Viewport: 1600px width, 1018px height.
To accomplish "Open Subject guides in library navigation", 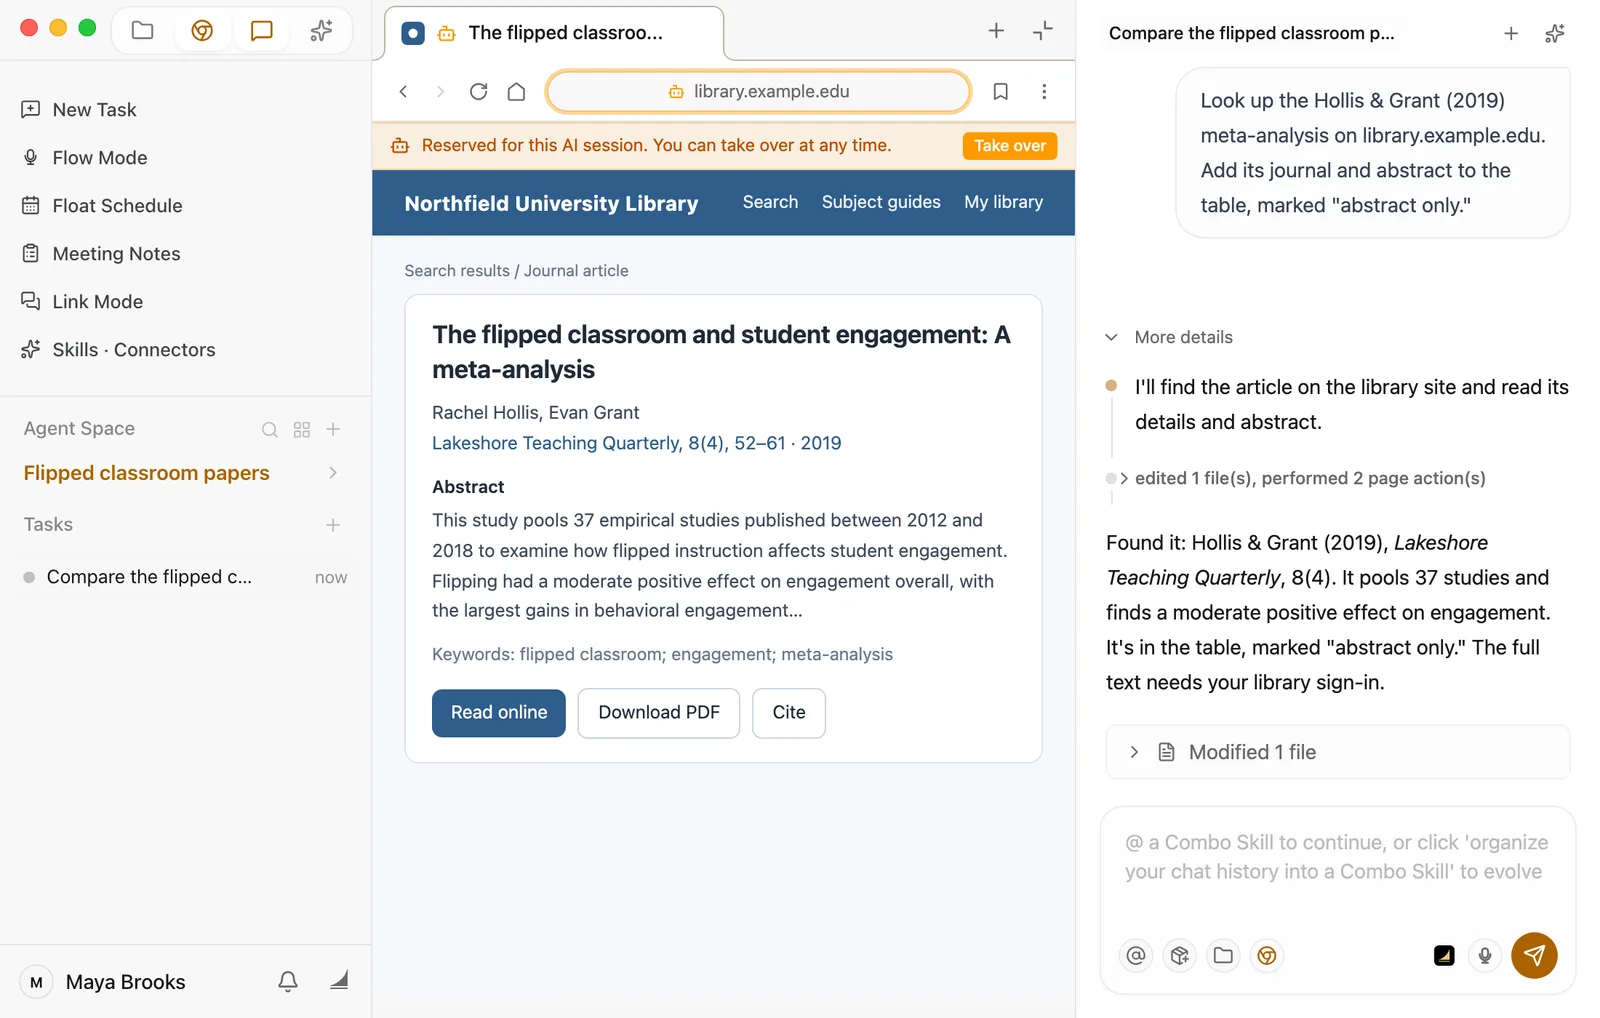I will 881,202.
